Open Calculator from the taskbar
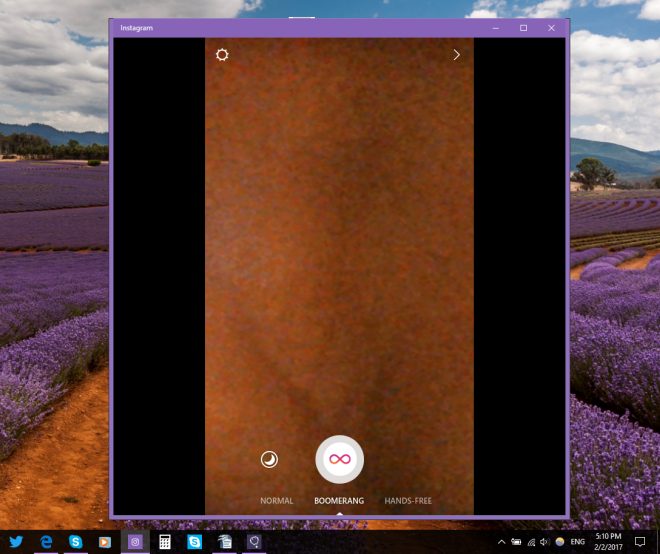The width and height of the screenshot is (660, 554). click(165, 542)
